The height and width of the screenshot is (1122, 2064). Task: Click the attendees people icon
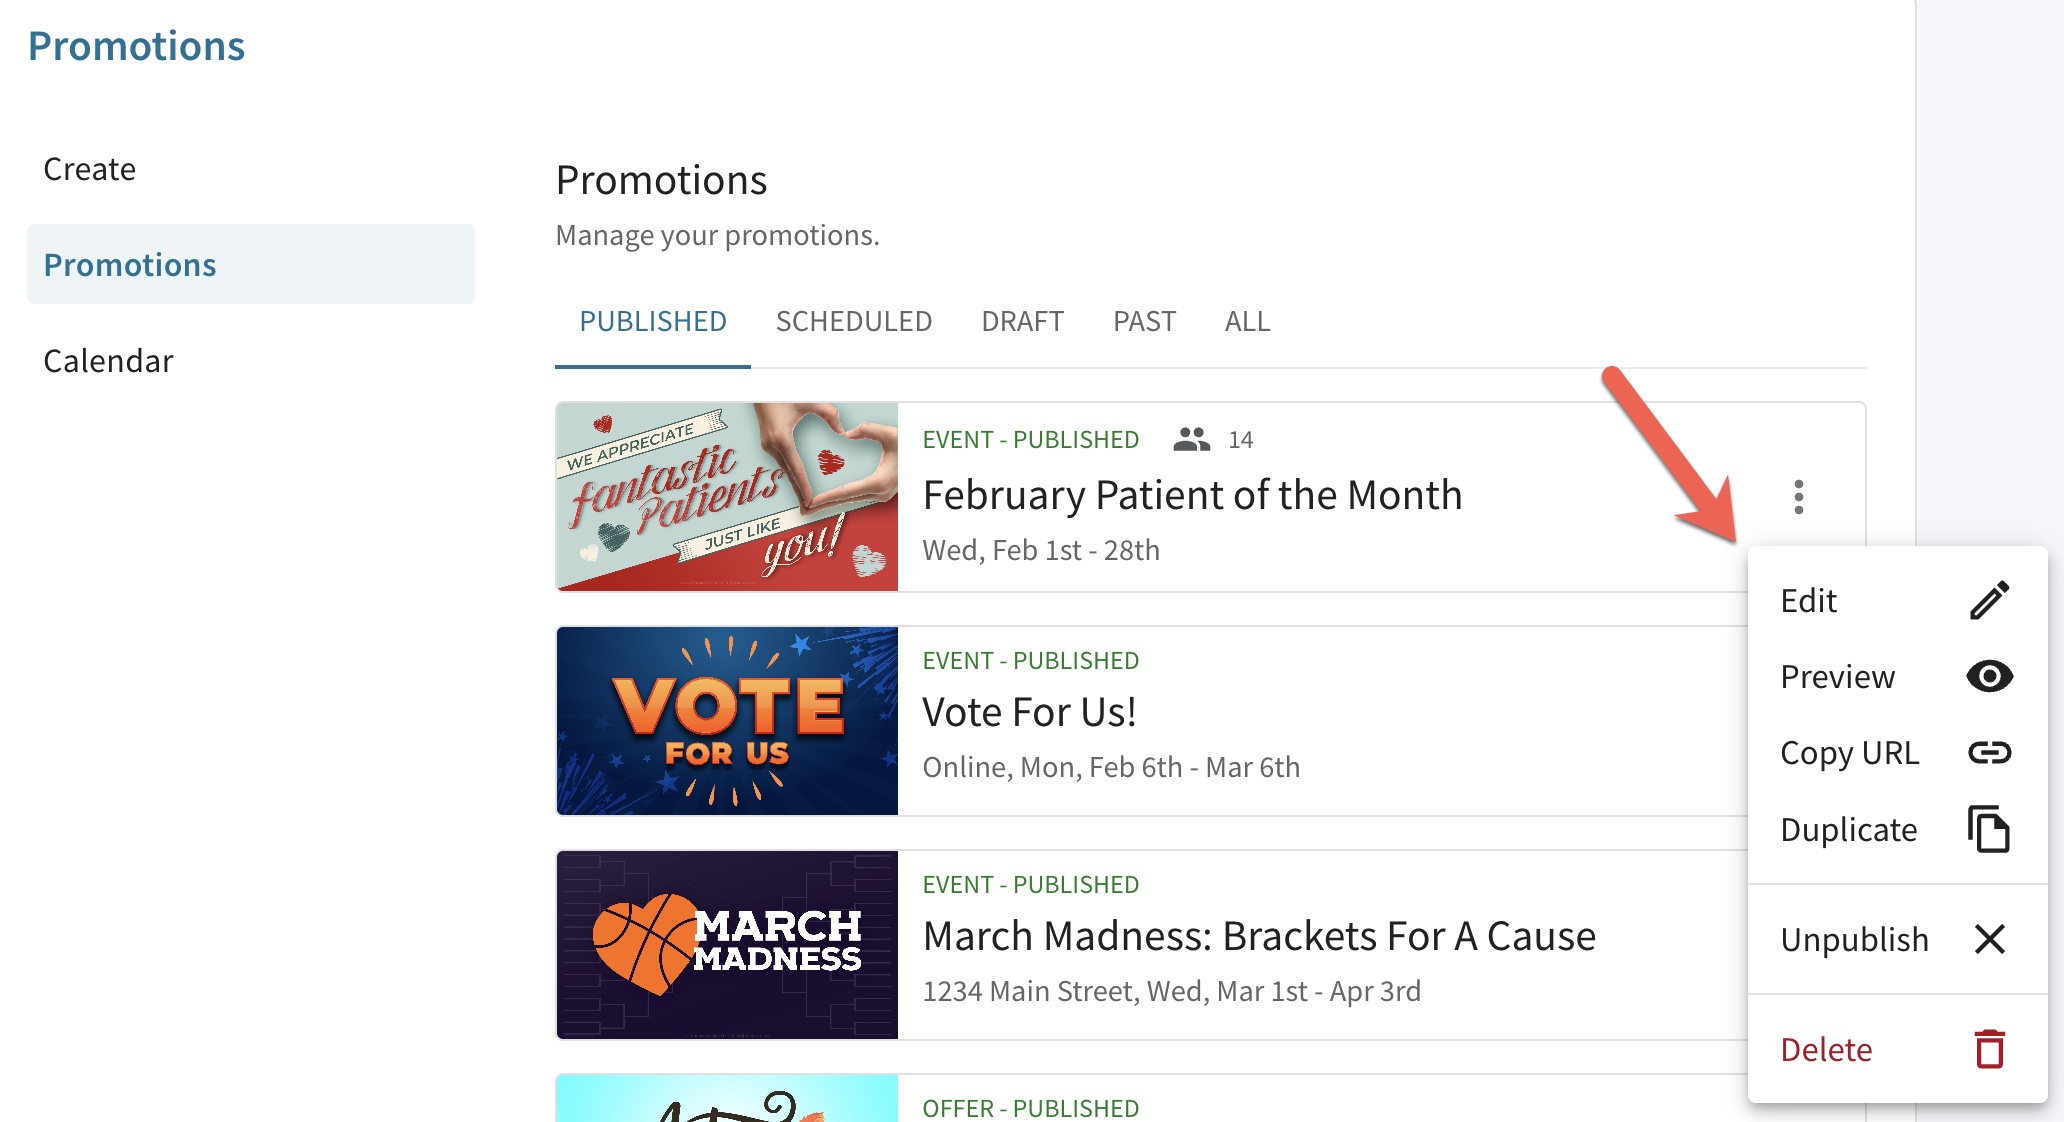tap(1191, 439)
